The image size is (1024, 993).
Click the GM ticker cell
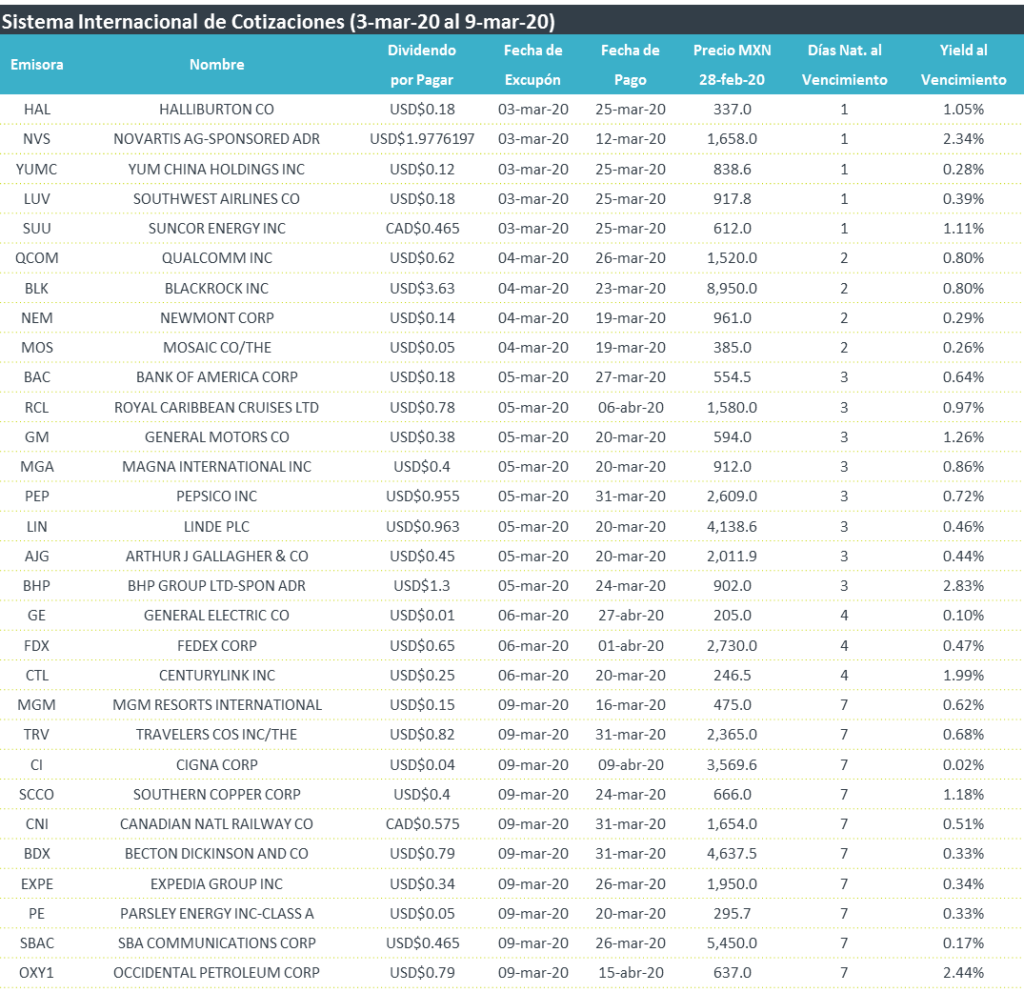tap(37, 437)
